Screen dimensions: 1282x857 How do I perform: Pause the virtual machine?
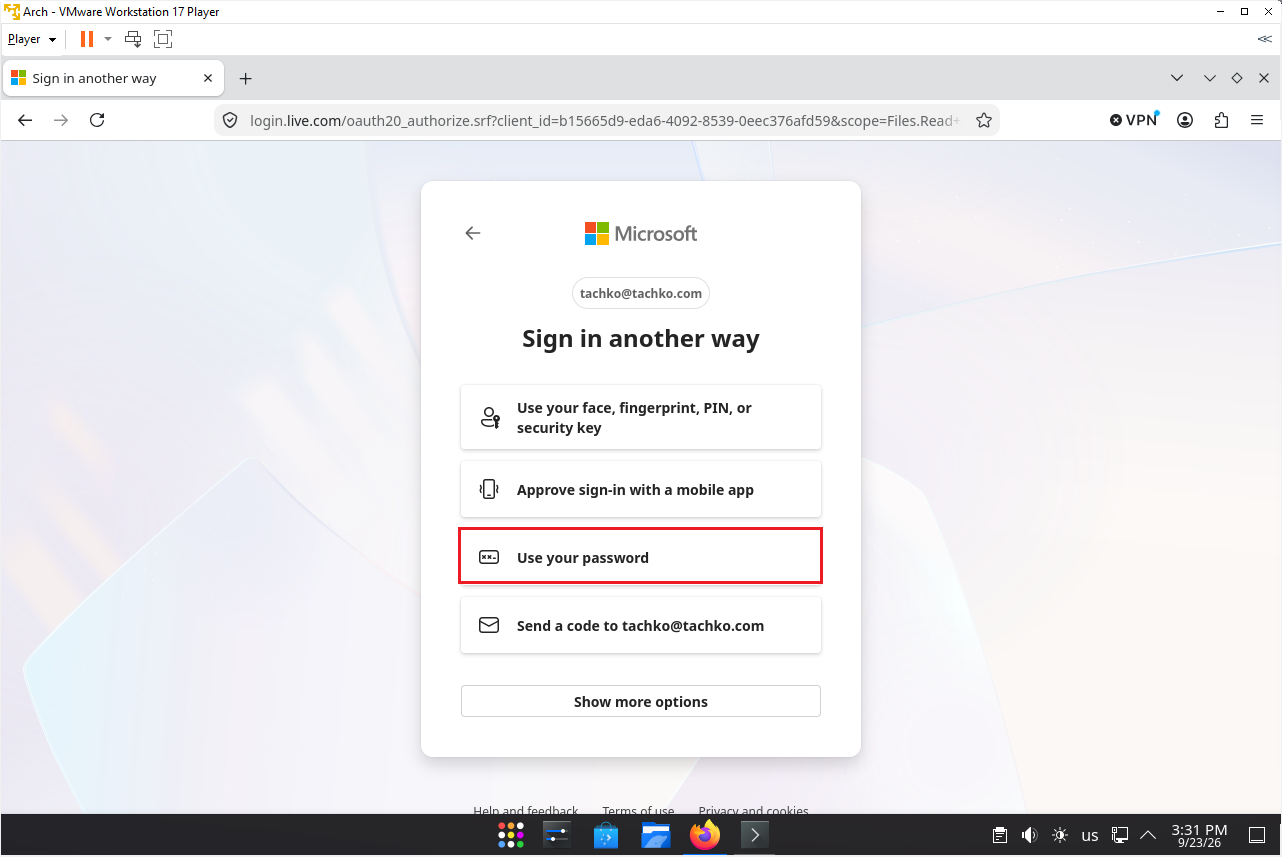87,39
